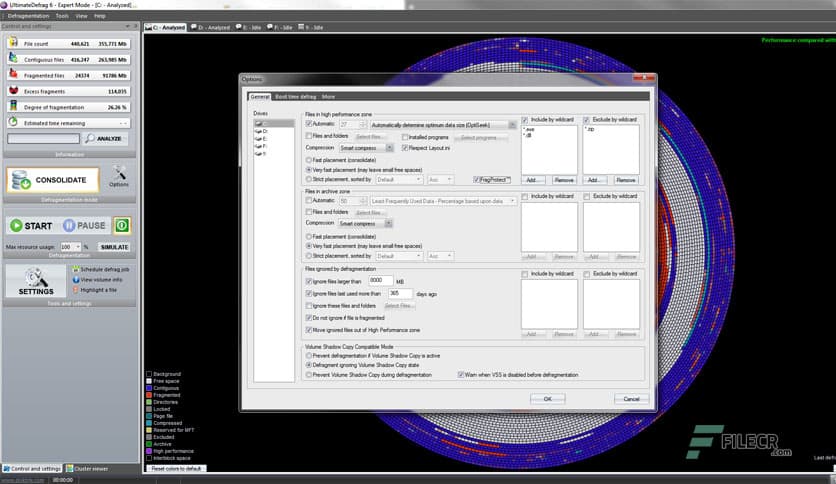Click the ANALYZE button
Image resolution: width=836 pixels, height=484 pixels.
pos(104,139)
